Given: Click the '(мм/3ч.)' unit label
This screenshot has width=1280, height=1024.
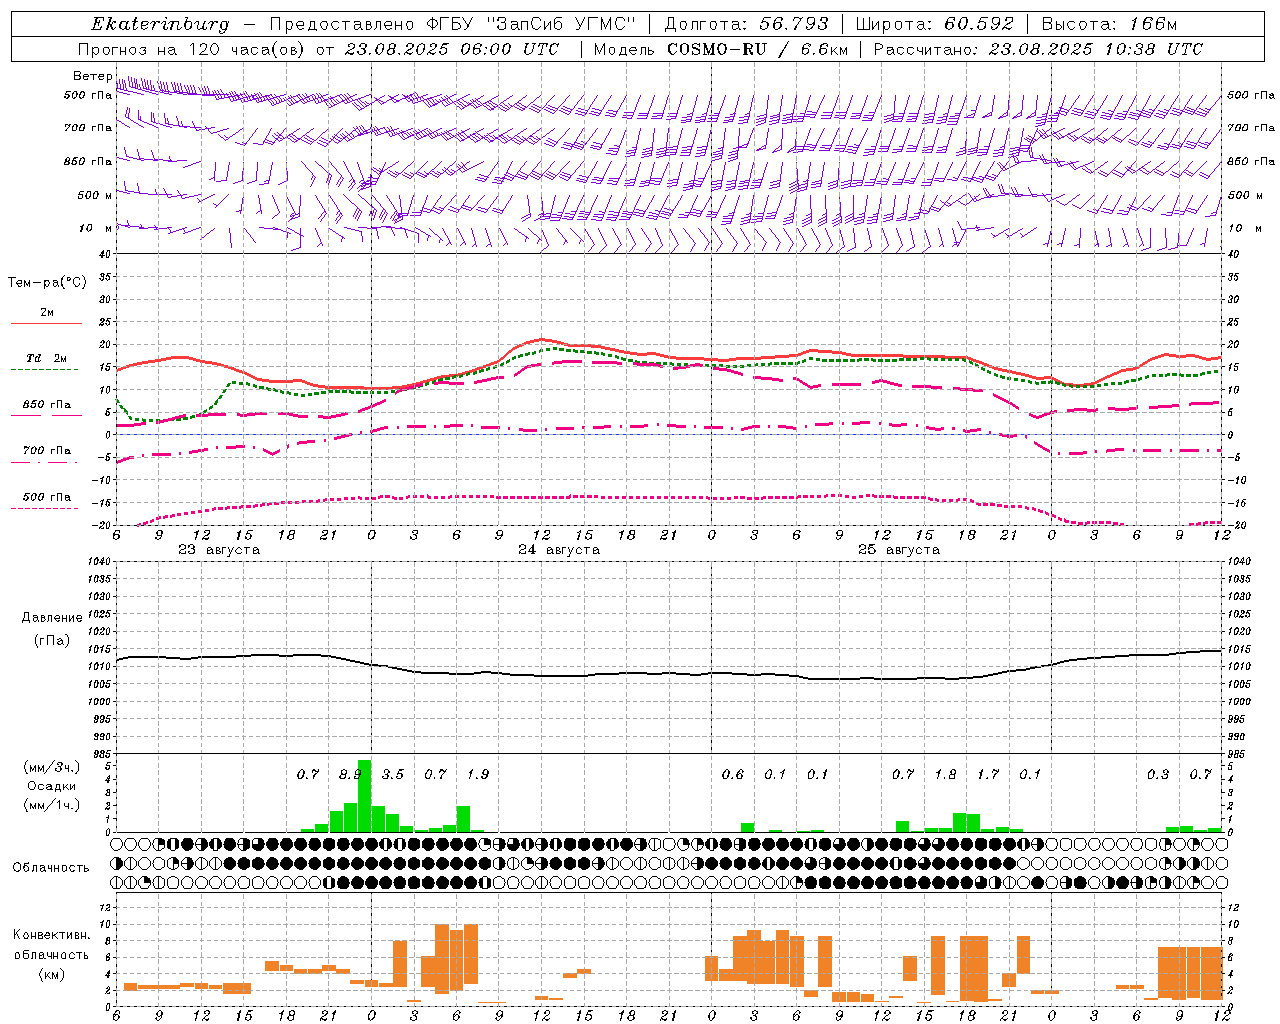Looking at the screenshot, I should [50, 767].
